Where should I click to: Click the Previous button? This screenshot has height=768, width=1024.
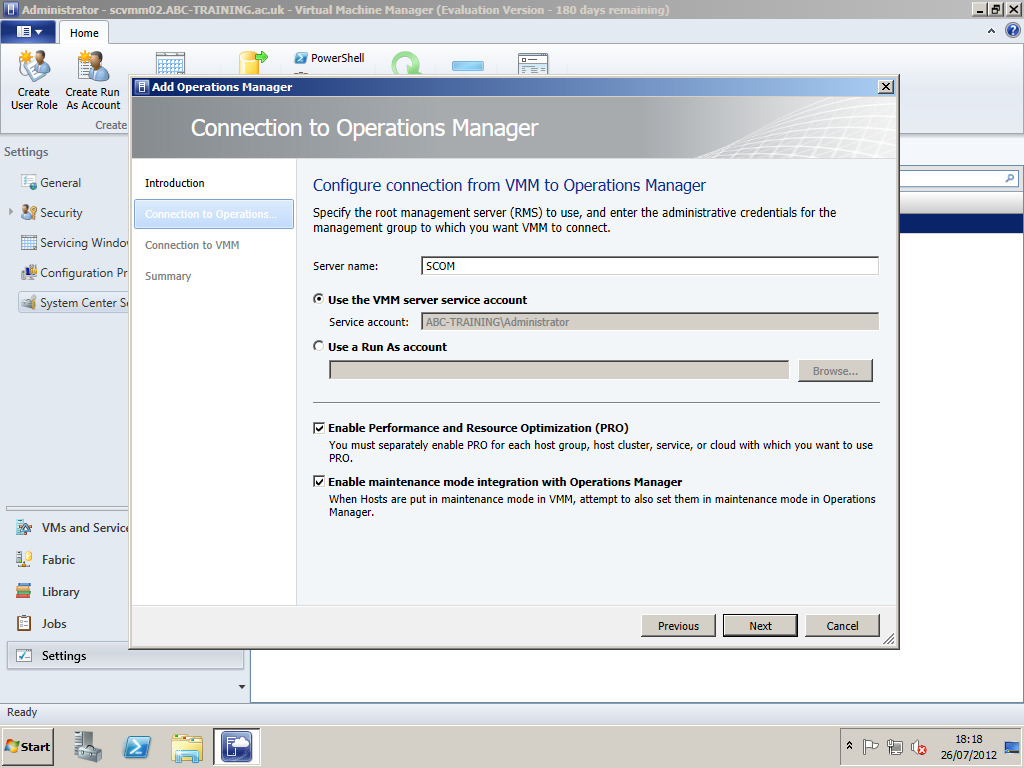[679, 626]
